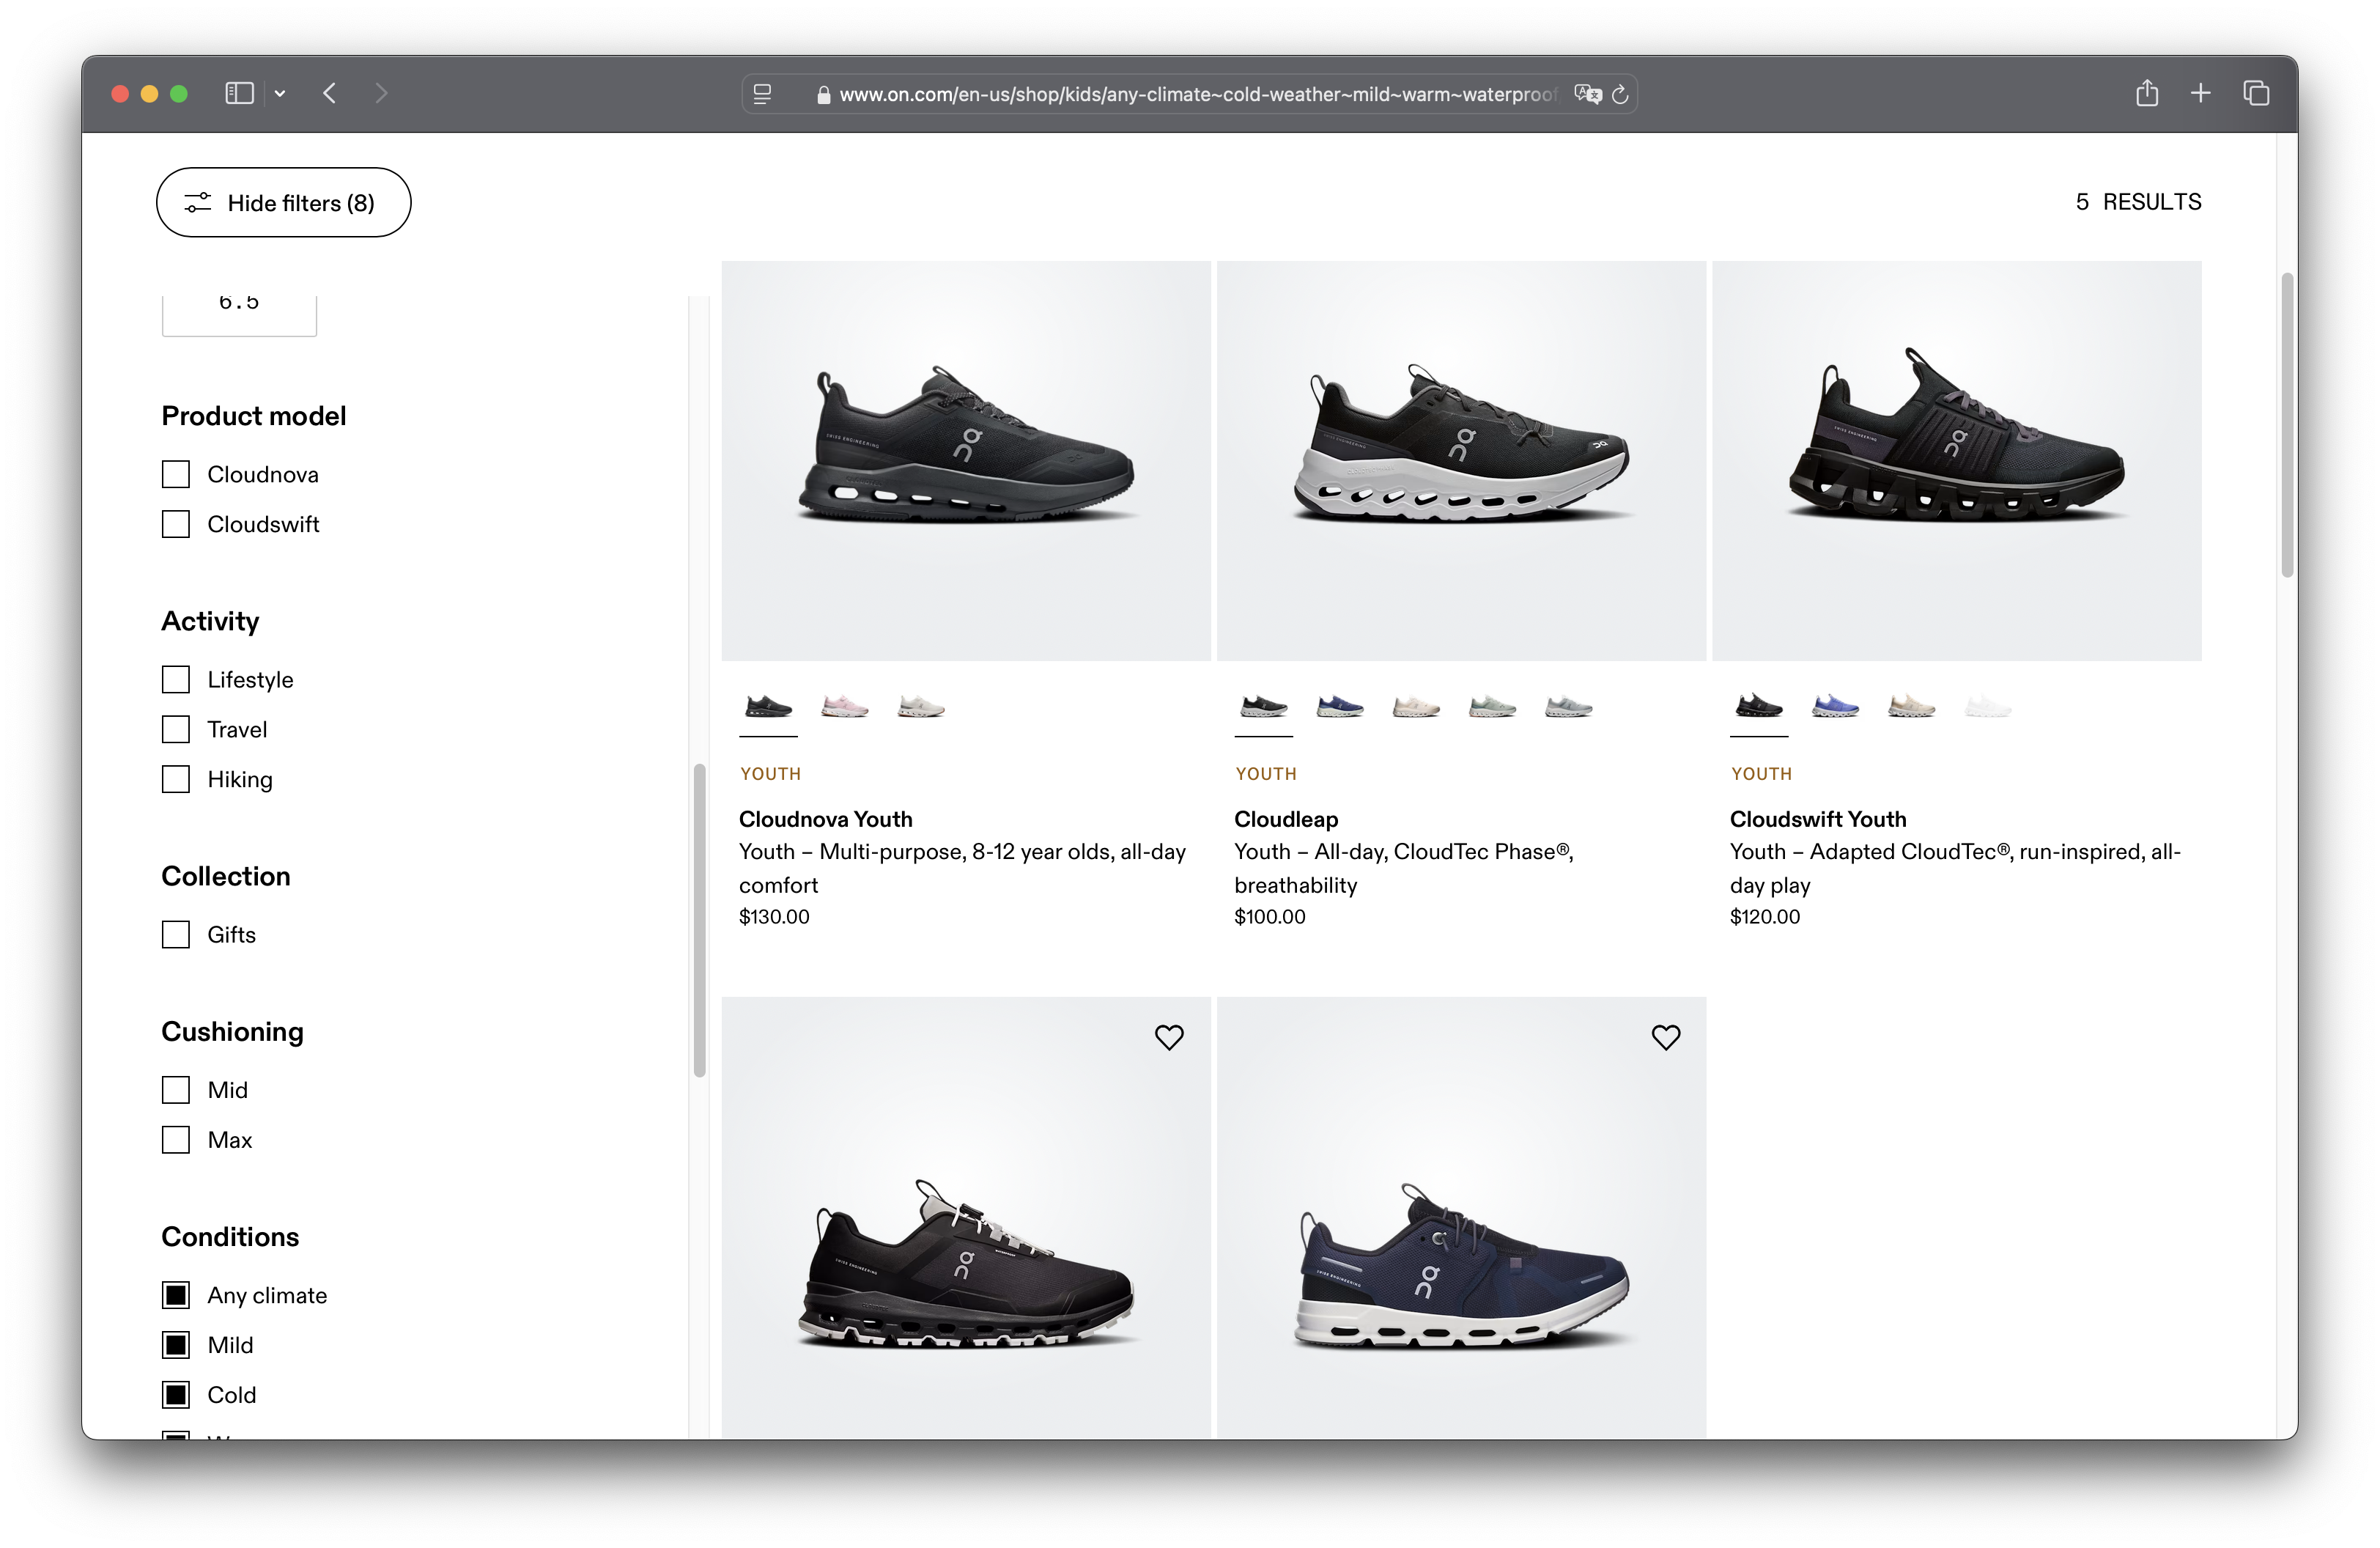The width and height of the screenshot is (2380, 1548).
Task: Select grey Cloudleap color variant
Action: [x=1568, y=707]
